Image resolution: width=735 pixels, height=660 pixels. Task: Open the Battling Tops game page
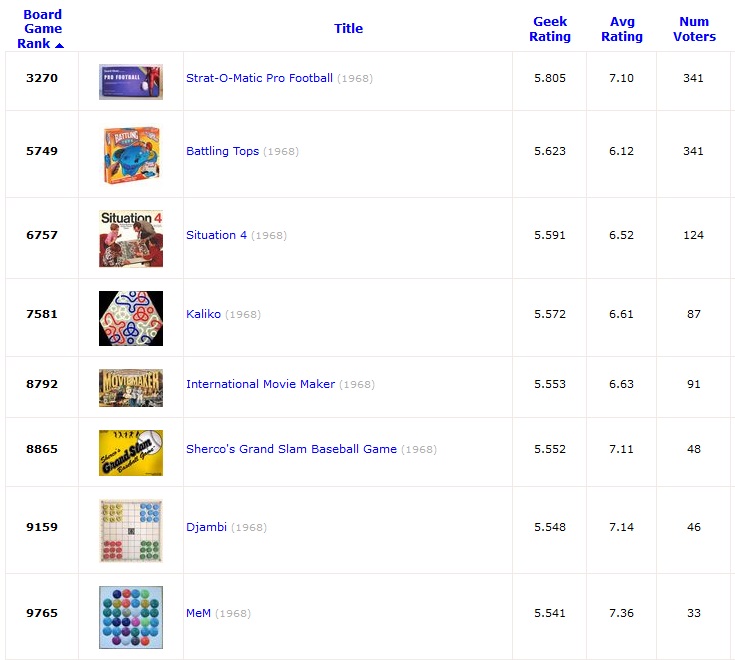[222, 151]
